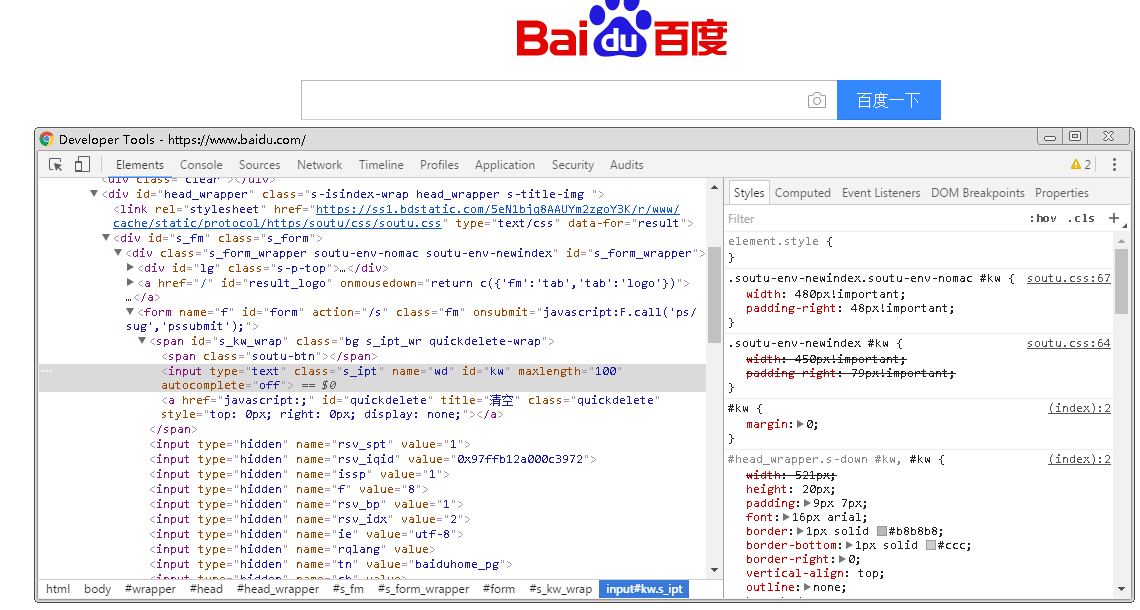Select the hidden input name="rsv_spt" row
The width and height of the screenshot is (1140, 610).
pyautogui.click(x=310, y=444)
